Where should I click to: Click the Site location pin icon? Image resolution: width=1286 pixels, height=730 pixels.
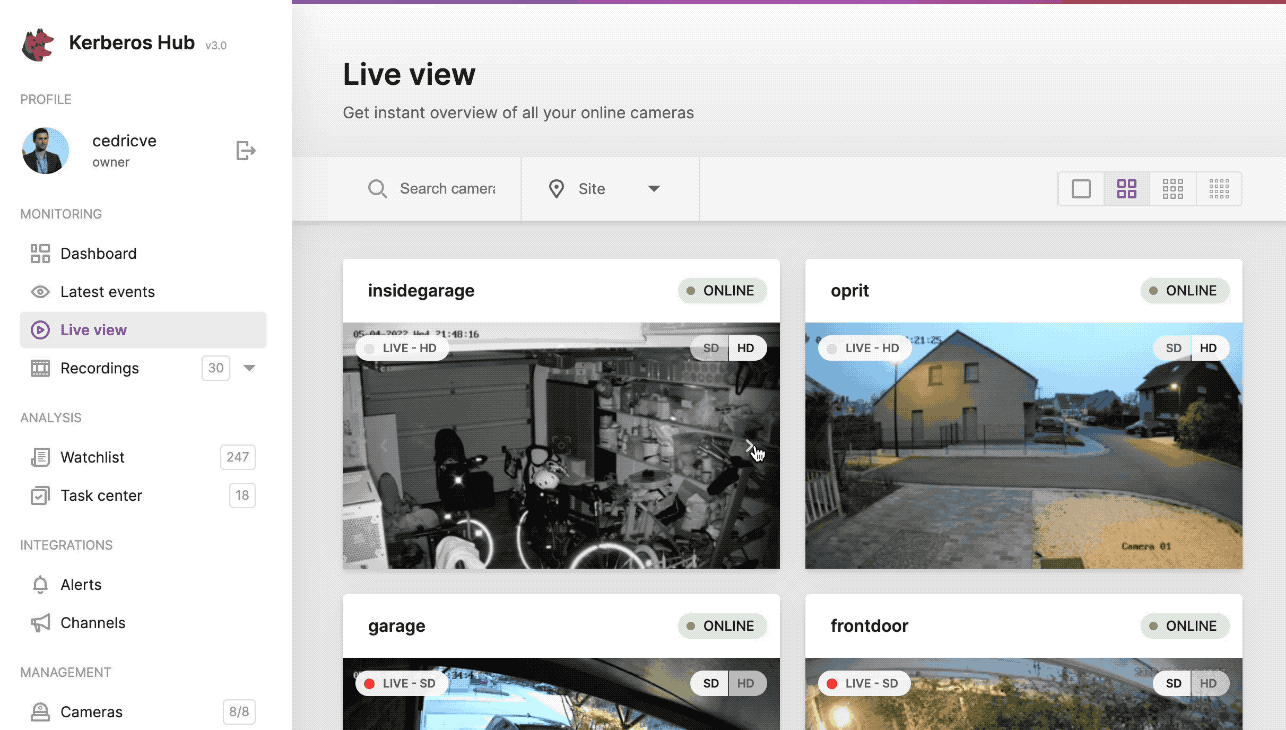557,189
